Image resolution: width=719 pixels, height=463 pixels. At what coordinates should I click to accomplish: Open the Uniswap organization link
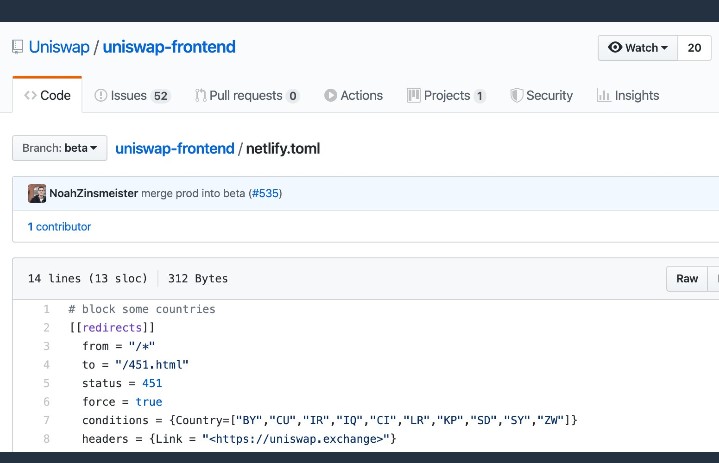point(59,47)
